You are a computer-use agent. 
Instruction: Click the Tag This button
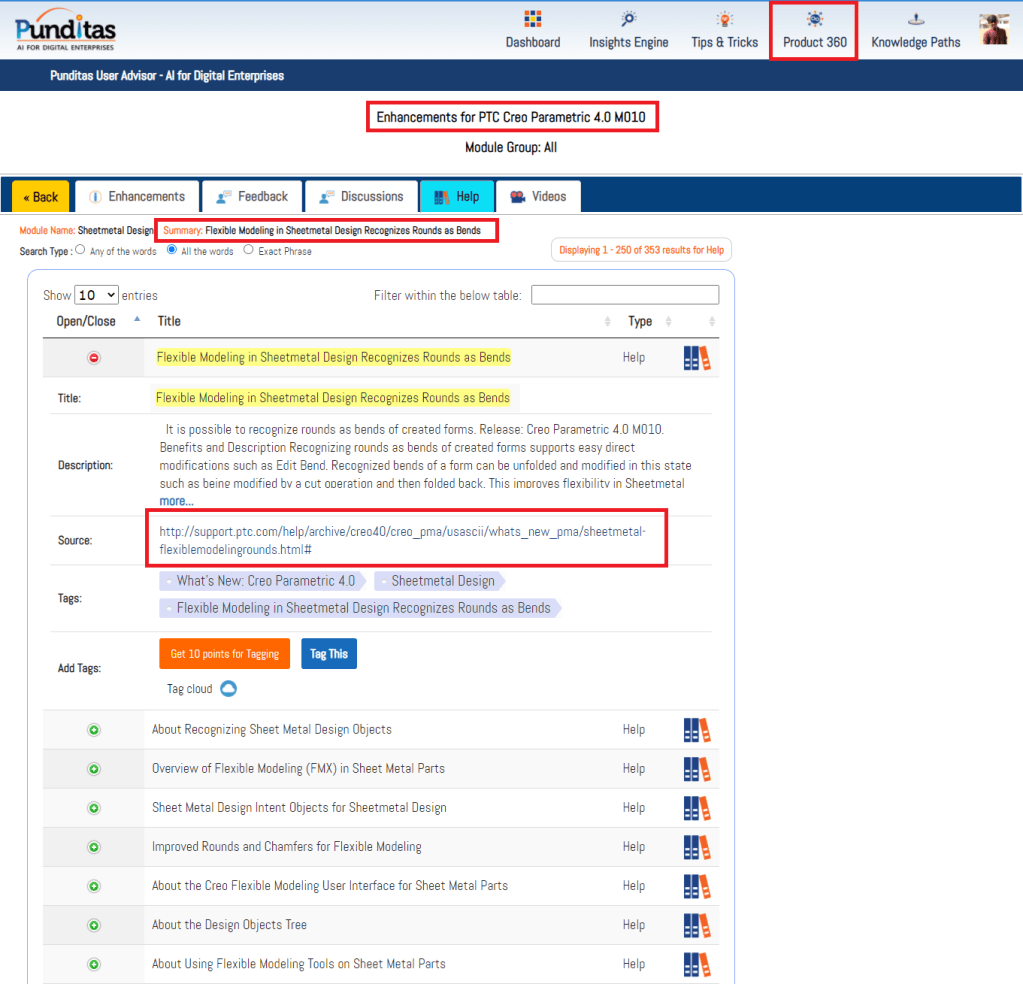pos(328,654)
